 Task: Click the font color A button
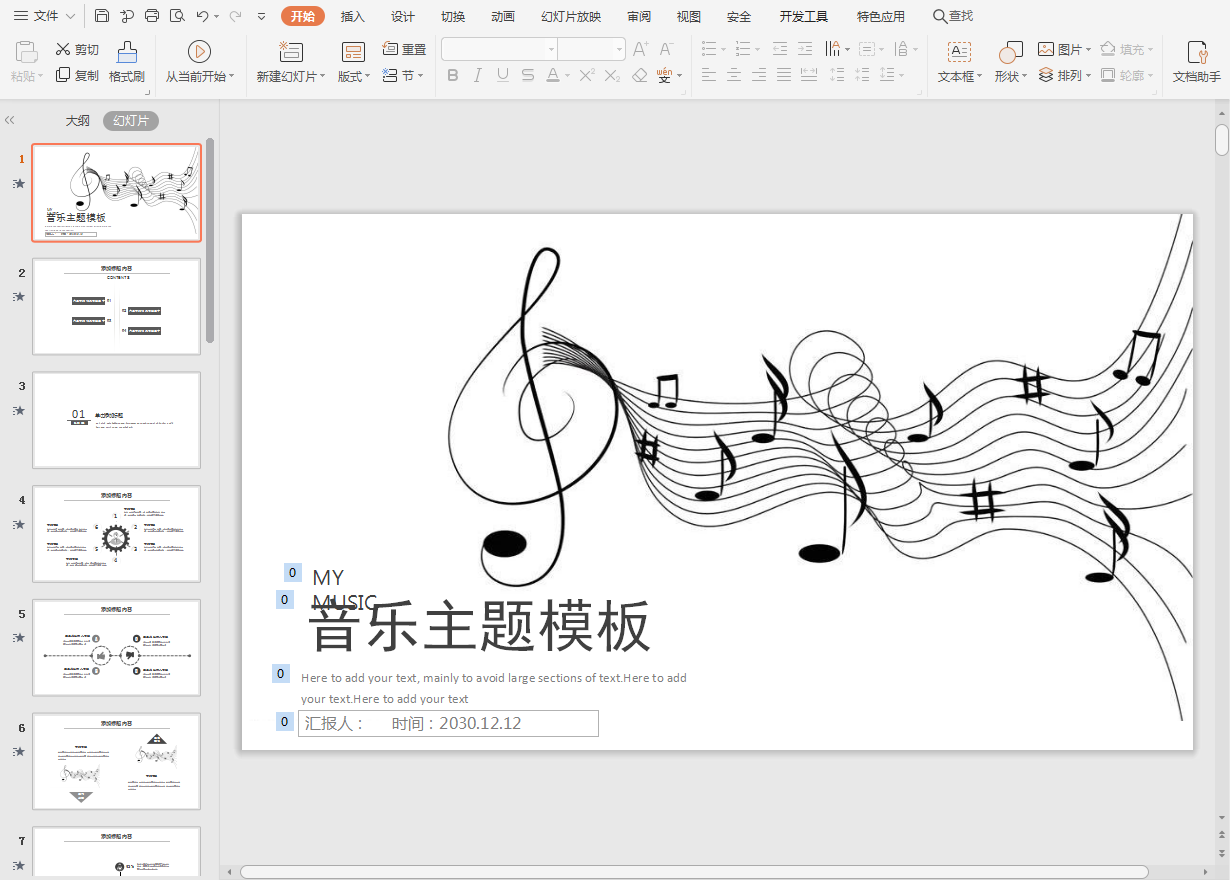(553, 75)
